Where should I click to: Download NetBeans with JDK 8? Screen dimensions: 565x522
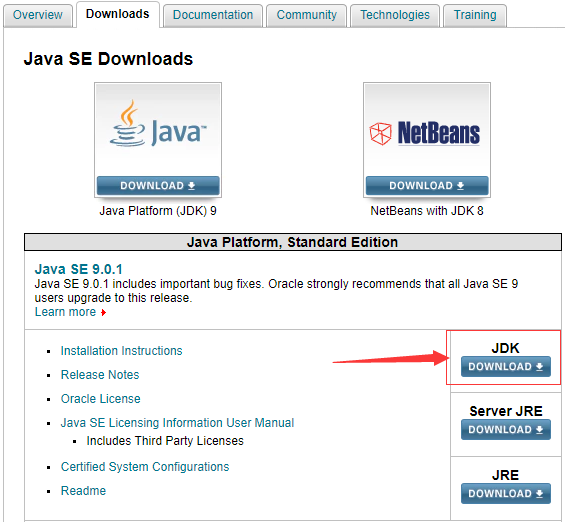pyautogui.click(x=427, y=186)
